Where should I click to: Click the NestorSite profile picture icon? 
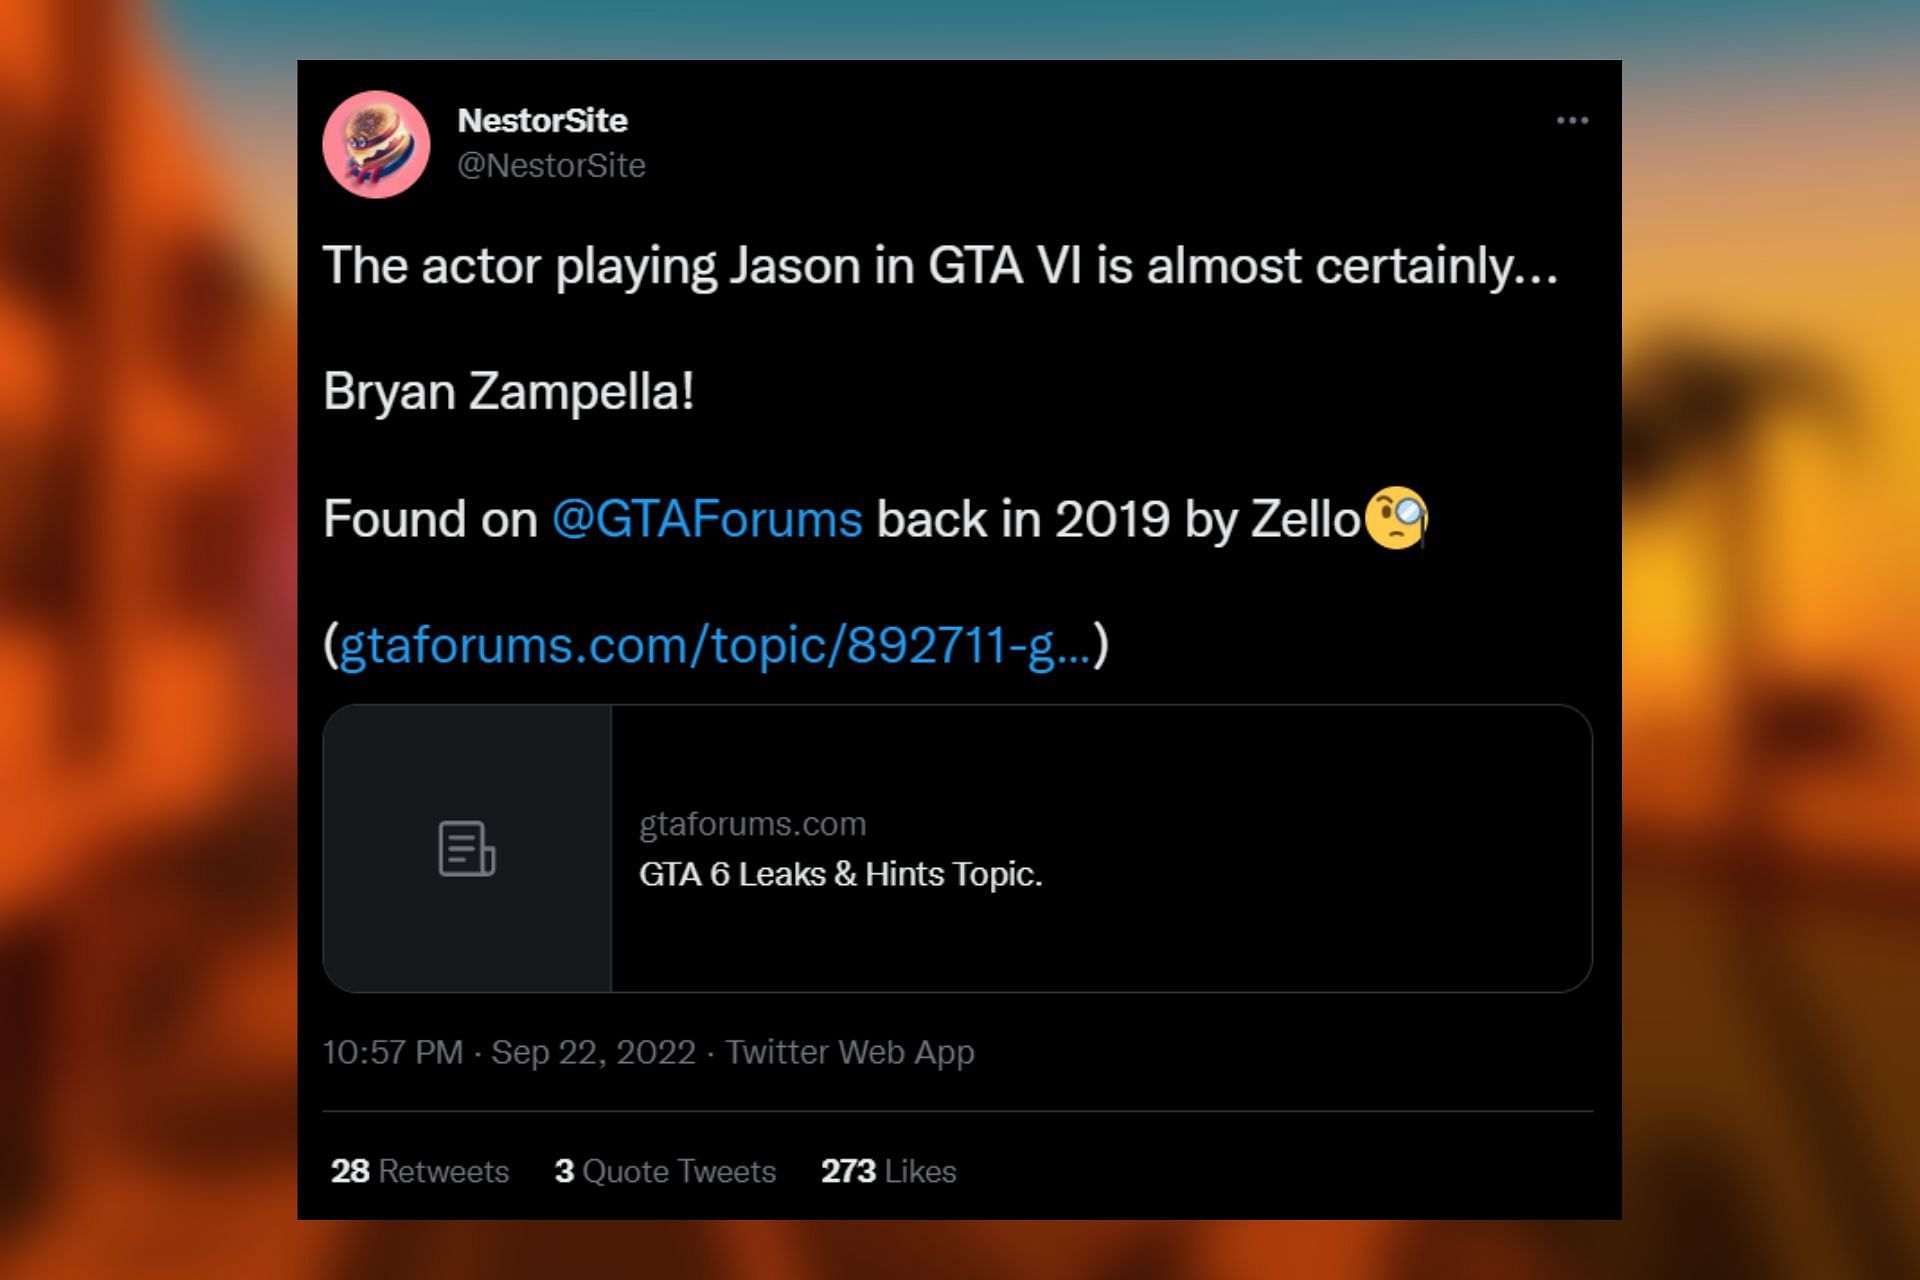pyautogui.click(x=379, y=143)
